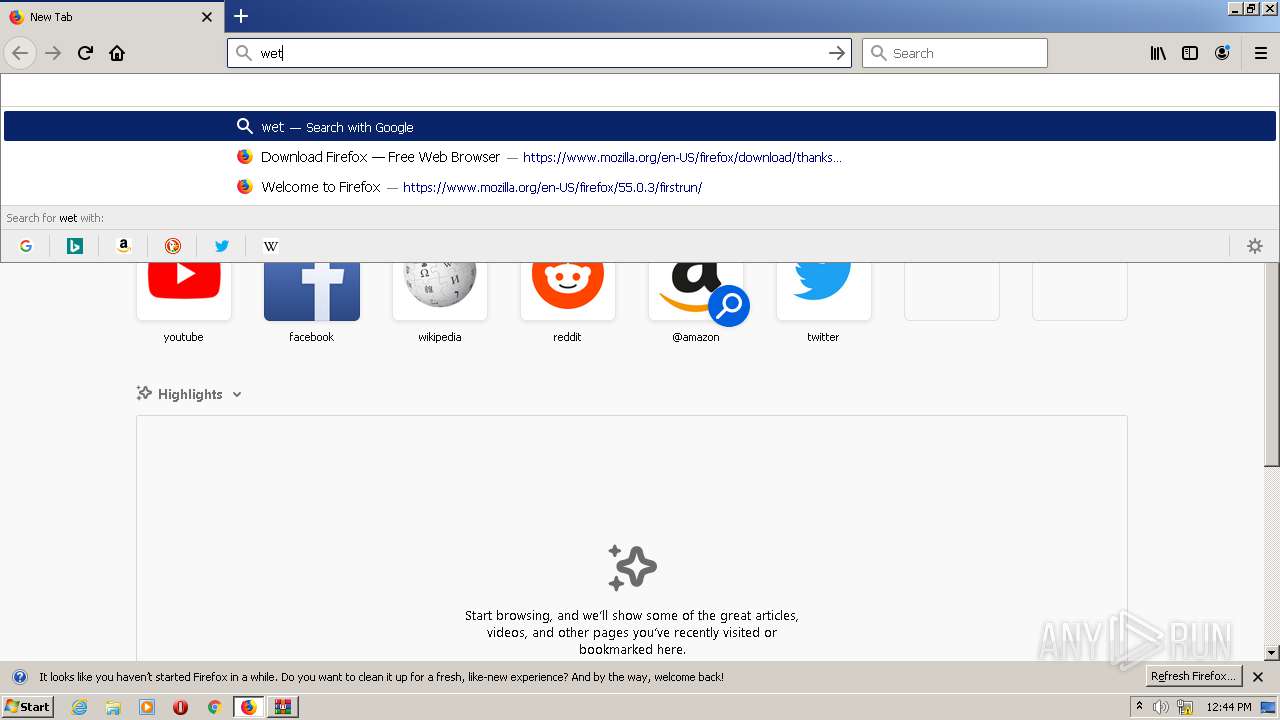This screenshot has height=720, width=1280.
Task: Search with Bing one-off icon
Action: click(x=74, y=246)
